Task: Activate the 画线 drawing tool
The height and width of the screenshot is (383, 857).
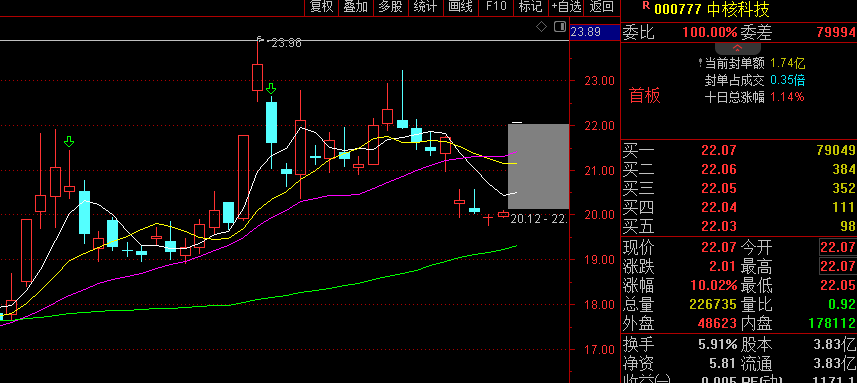Action: tap(460, 7)
